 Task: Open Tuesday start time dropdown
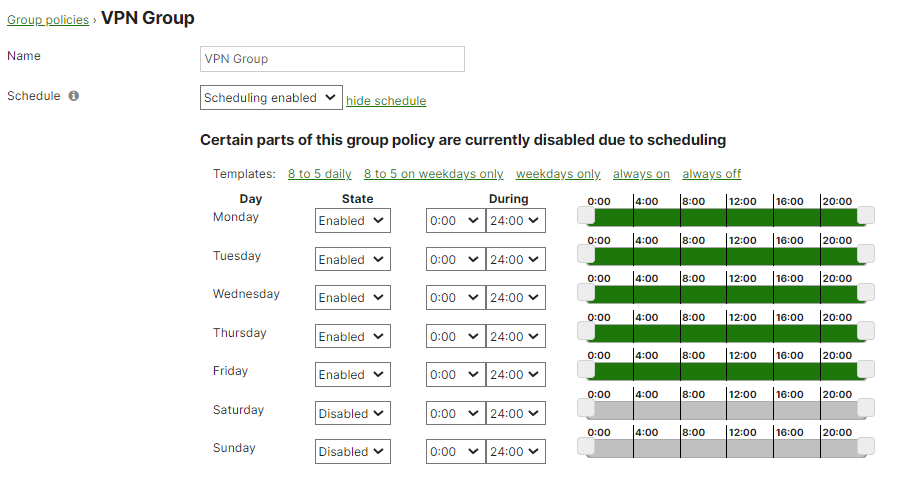coord(455,260)
